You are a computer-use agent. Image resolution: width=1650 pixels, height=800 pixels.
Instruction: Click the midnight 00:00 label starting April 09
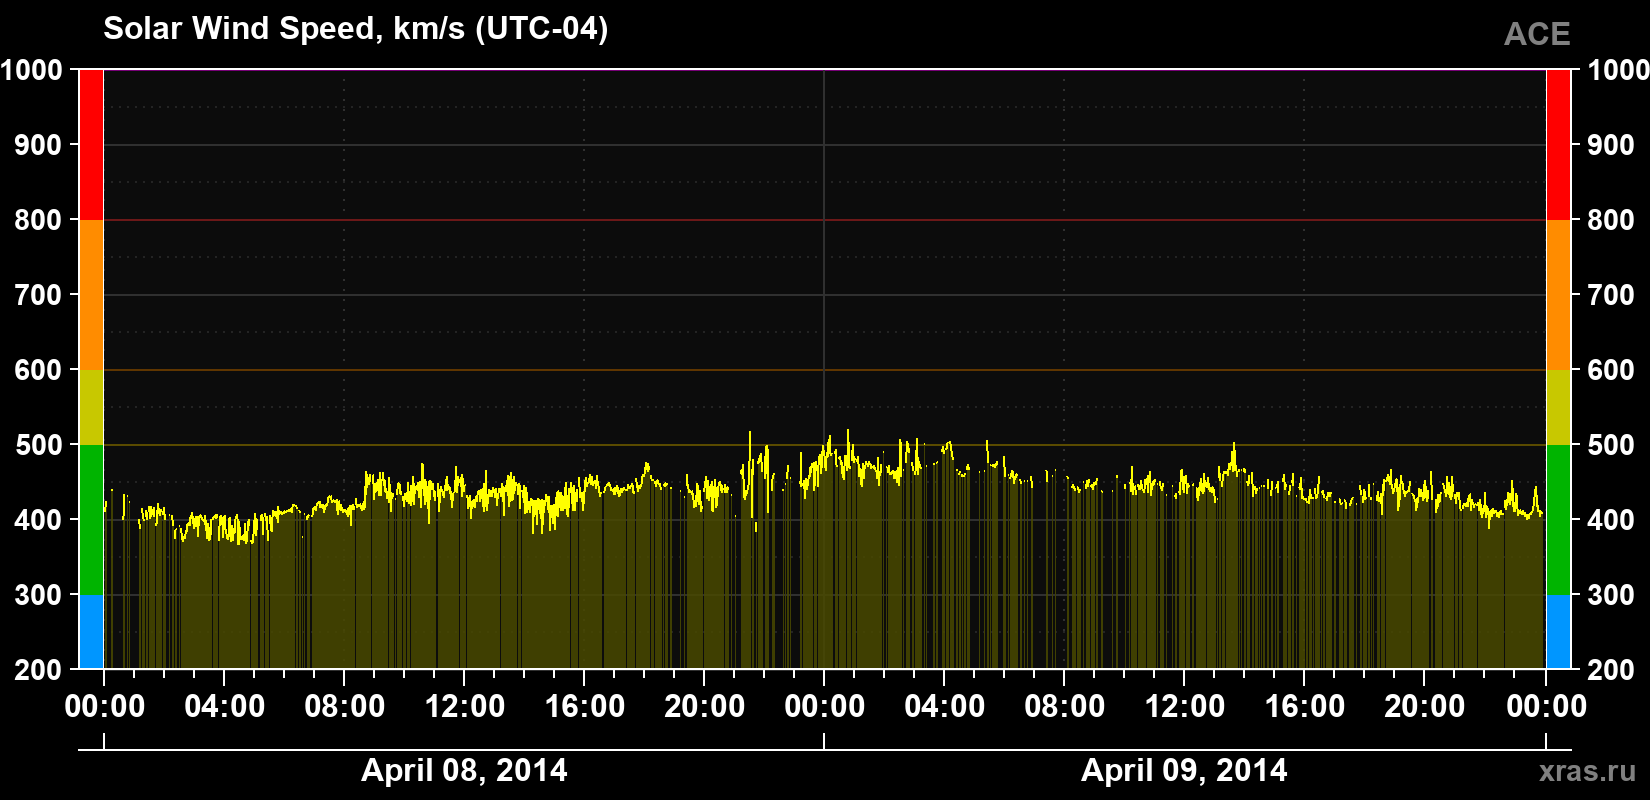coord(824,707)
